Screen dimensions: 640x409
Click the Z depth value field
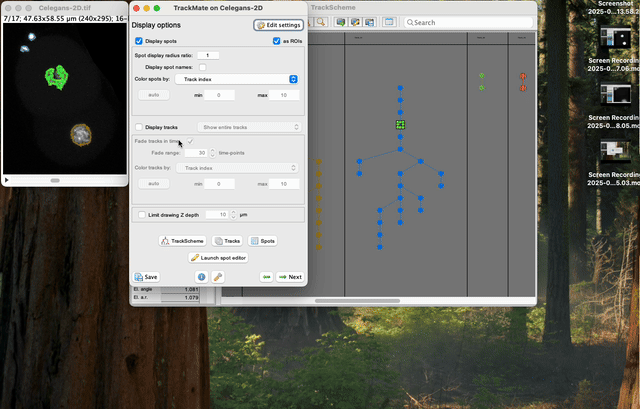tap(217, 215)
